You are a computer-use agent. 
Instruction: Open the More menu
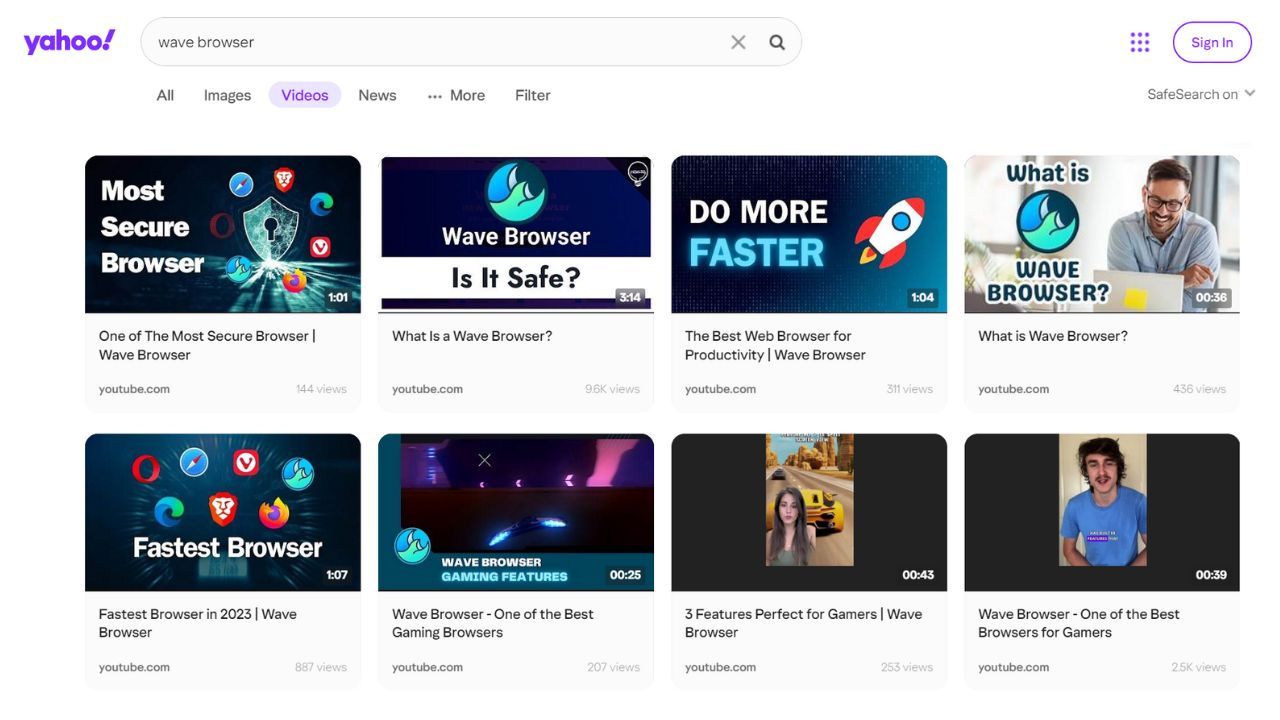(x=466, y=95)
